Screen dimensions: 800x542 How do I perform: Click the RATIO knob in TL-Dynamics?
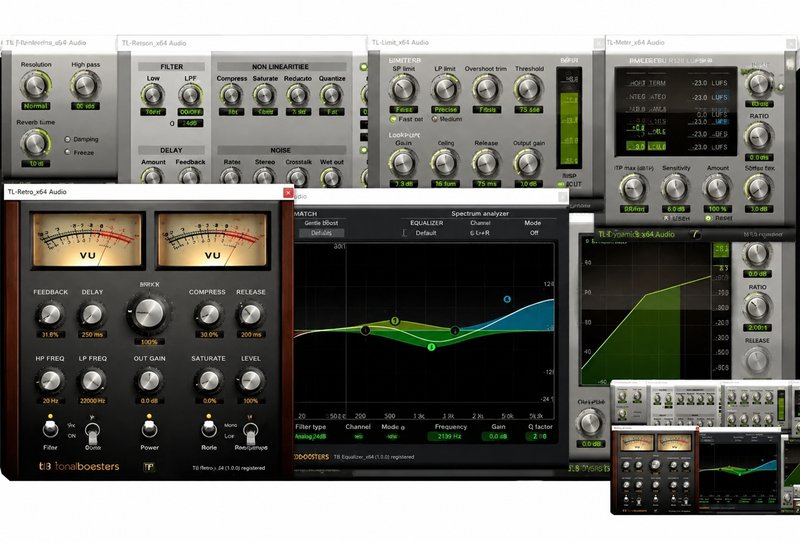tap(758, 307)
